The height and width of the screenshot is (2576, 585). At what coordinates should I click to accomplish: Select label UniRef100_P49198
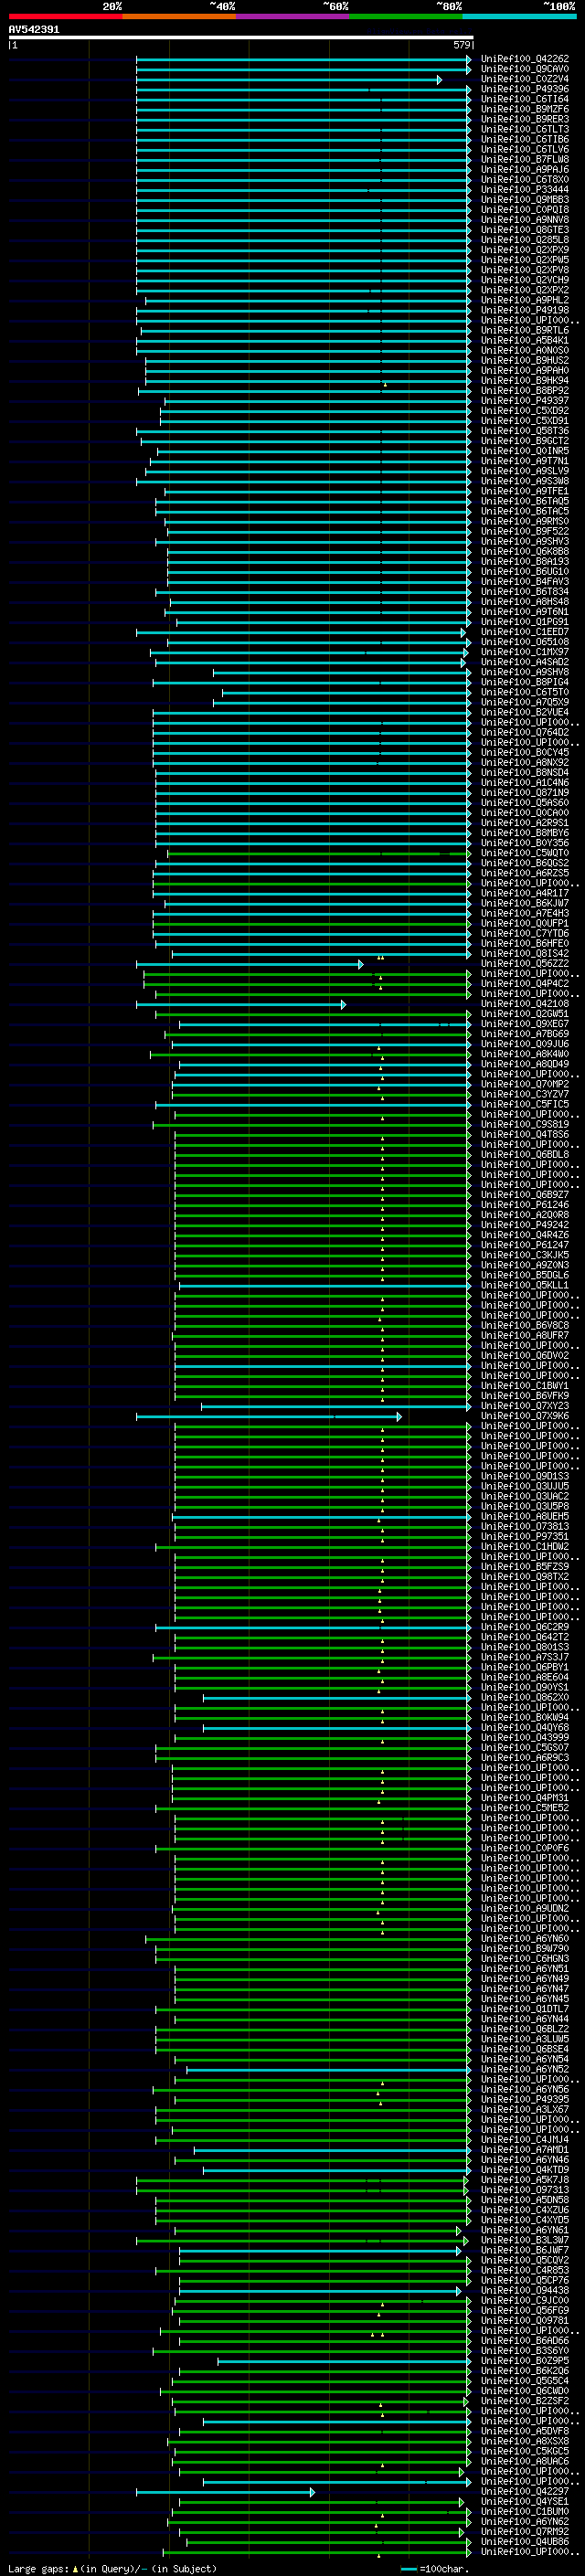click(x=525, y=310)
